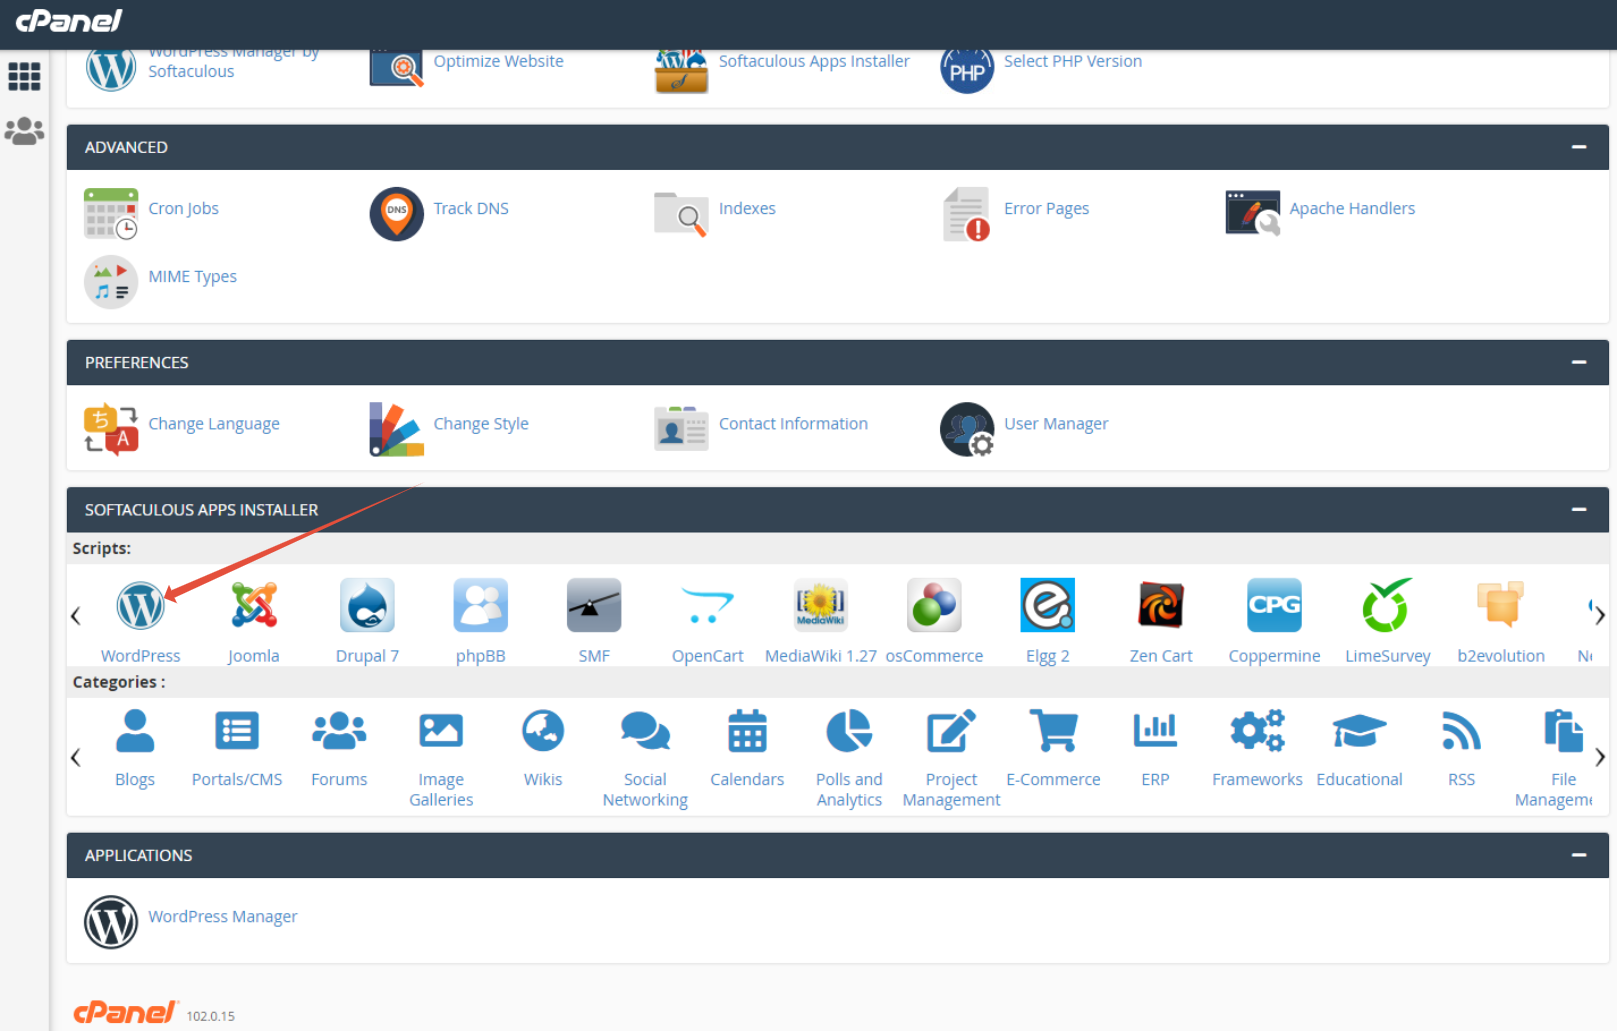
Task: Show more categories with right arrow
Action: click(x=1600, y=757)
